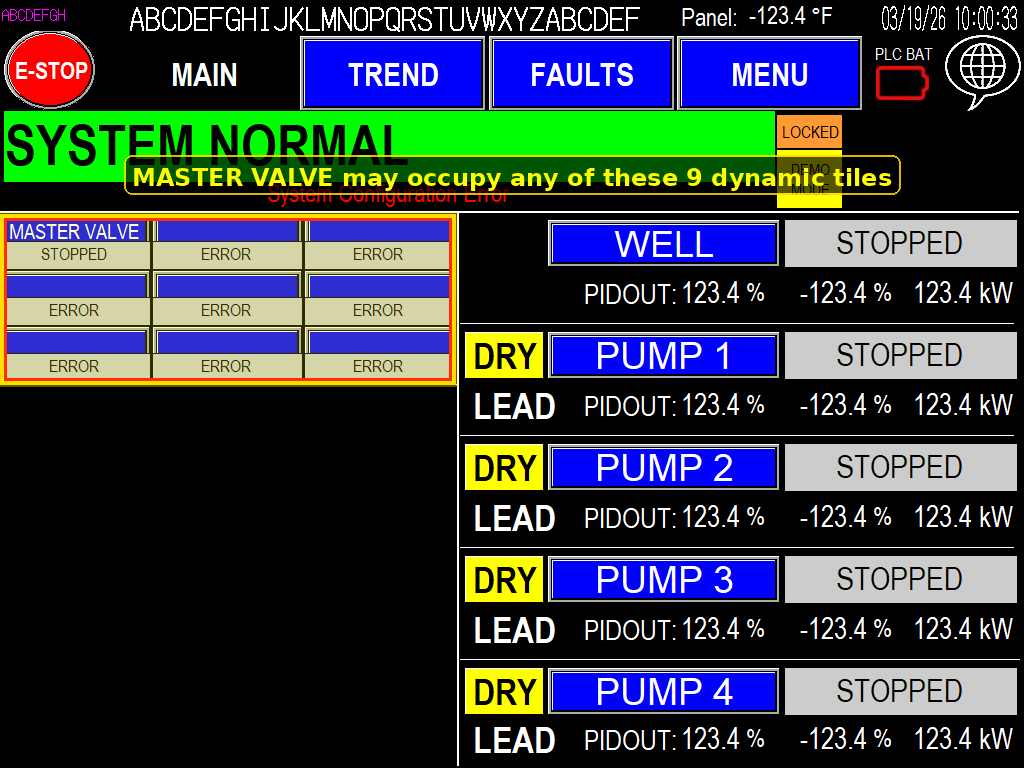The width and height of the screenshot is (1024, 768).
Task: Switch to the MAIN screen
Action: (x=204, y=74)
